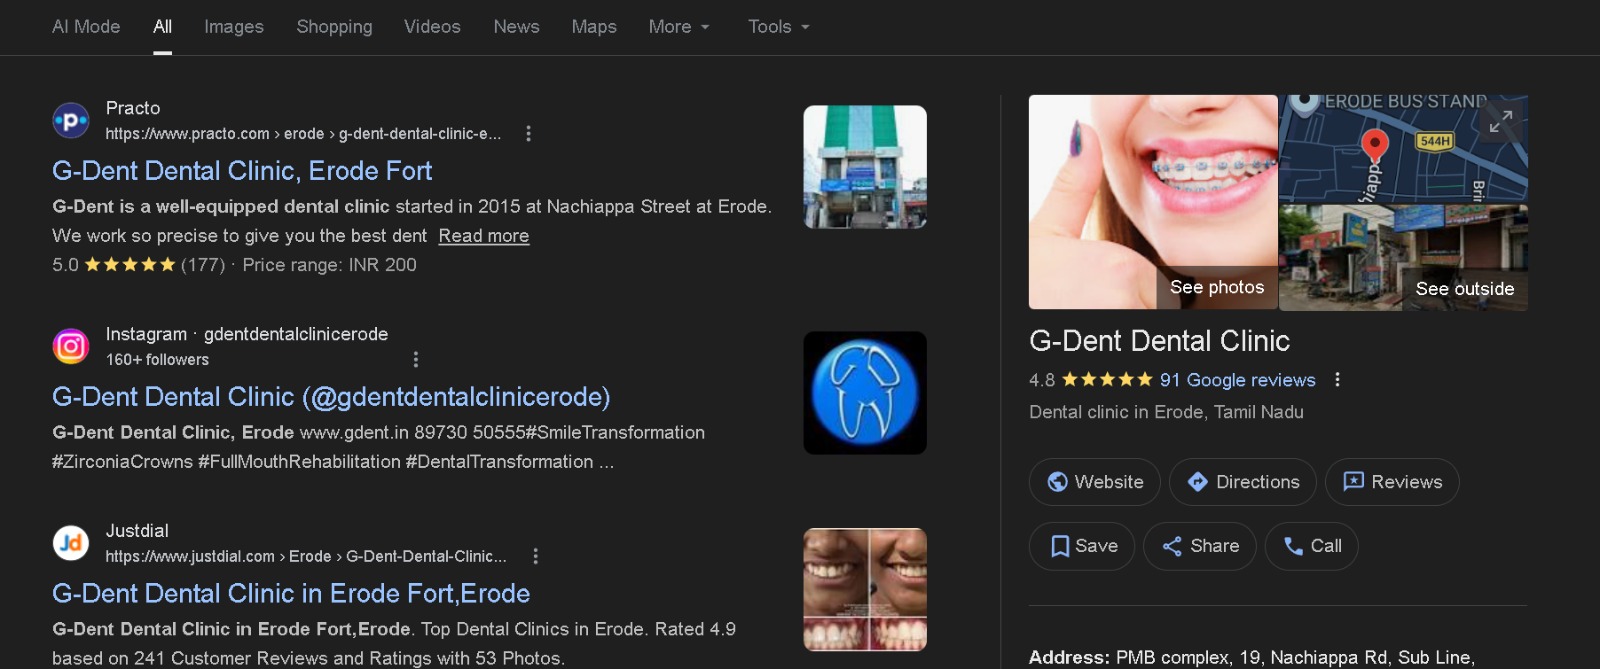This screenshot has width=1600, height=669.
Task: Open the Instagram result three-dot menu
Action: point(416,359)
